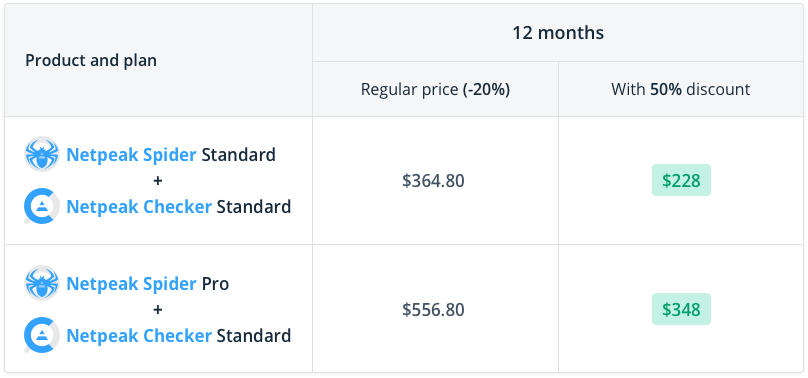Click the Pro label after Netpeak Spider
Screen dimensions: 808x378
(215, 284)
